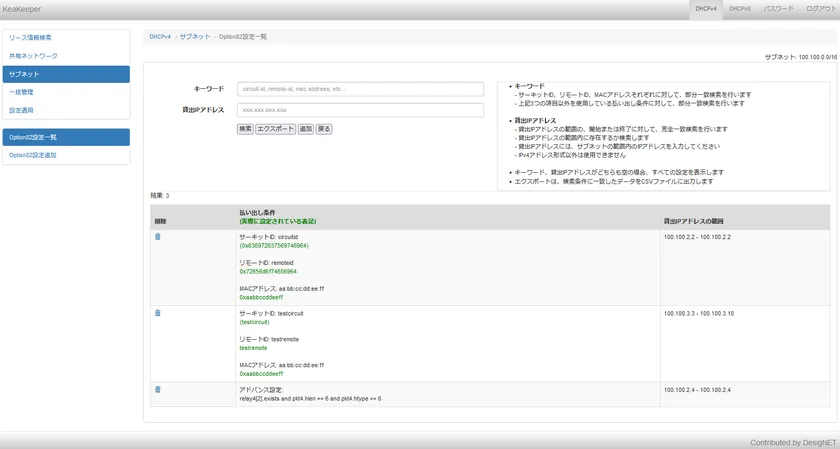
Task: Delete the advanced setting relay4 entry
Action: pyautogui.click(x=157, y=389)
